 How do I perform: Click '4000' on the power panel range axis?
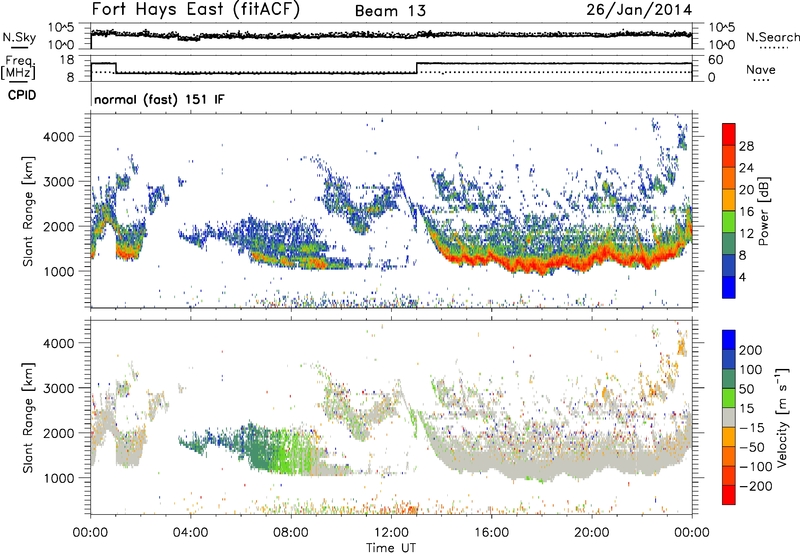pyautogui.click(x=58, y=137)
